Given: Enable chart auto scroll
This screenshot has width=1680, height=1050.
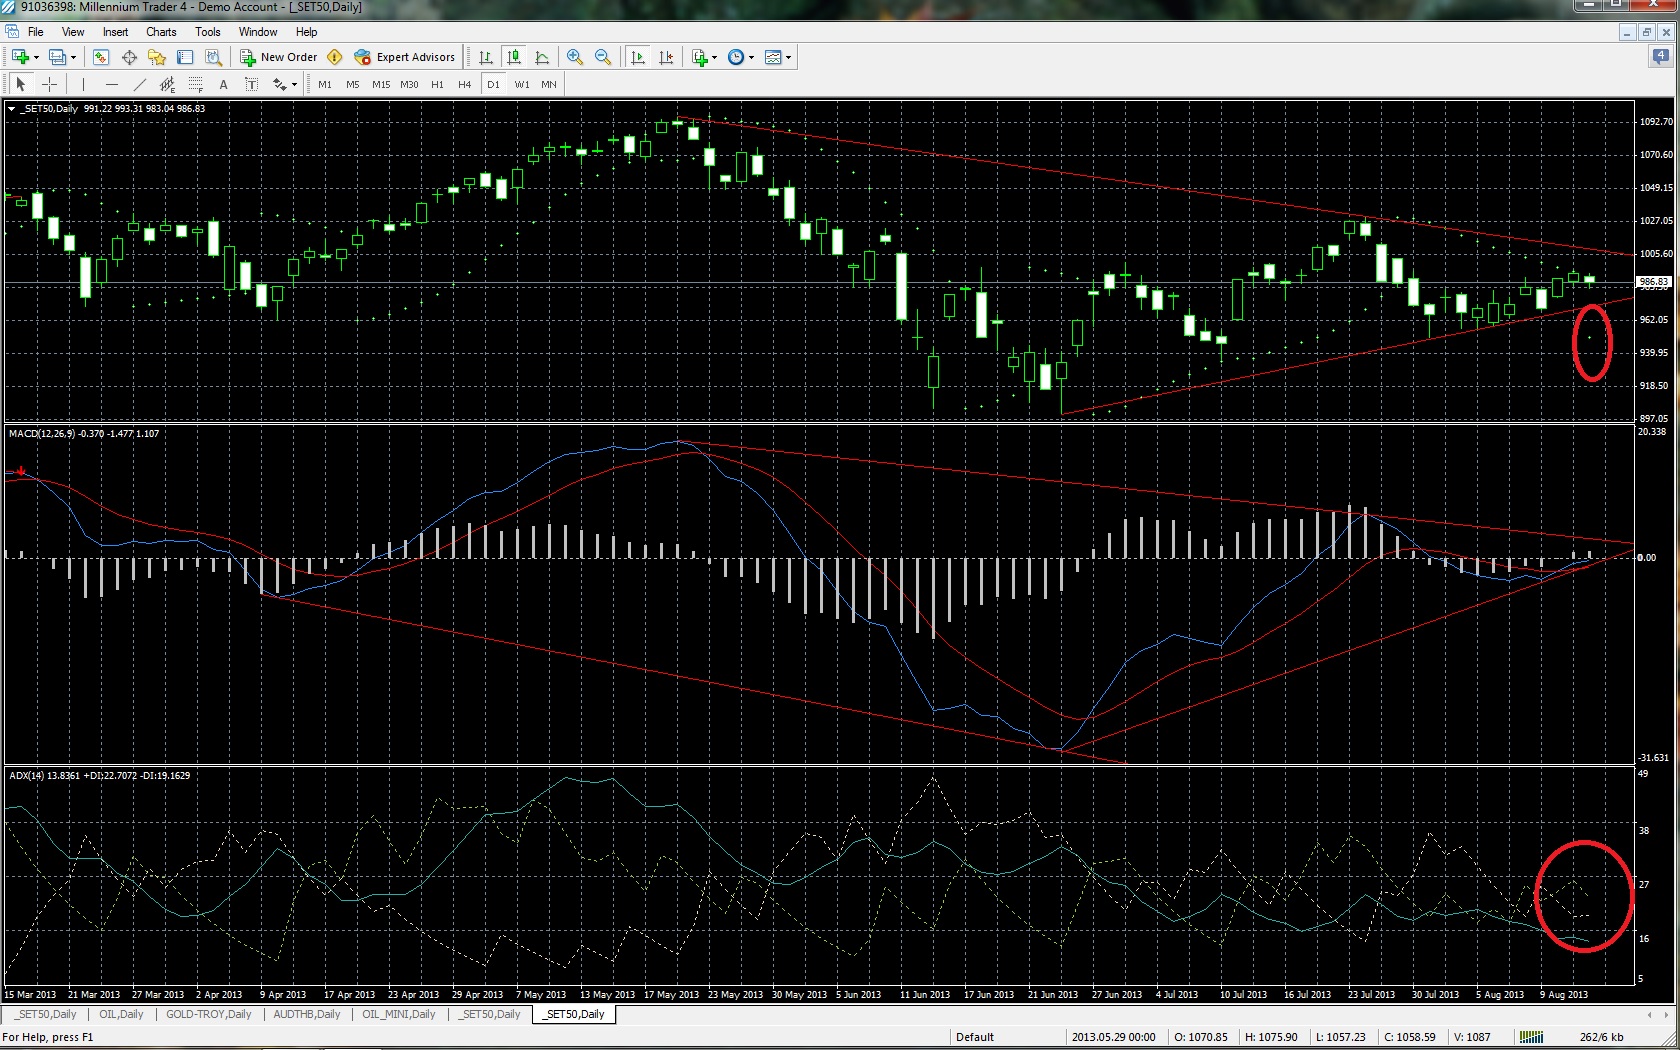Looking at the screenshot, I should pyautogui.click(x=638, y=57).
